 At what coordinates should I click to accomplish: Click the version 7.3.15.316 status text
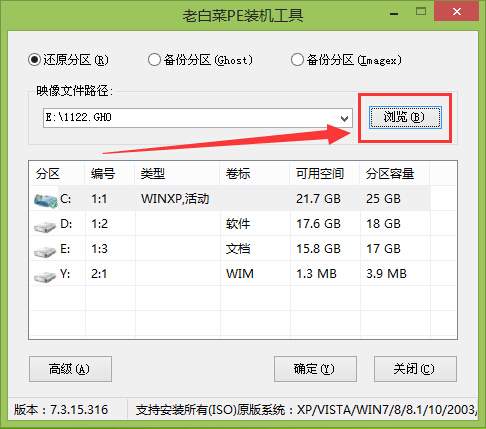point(61,410)
